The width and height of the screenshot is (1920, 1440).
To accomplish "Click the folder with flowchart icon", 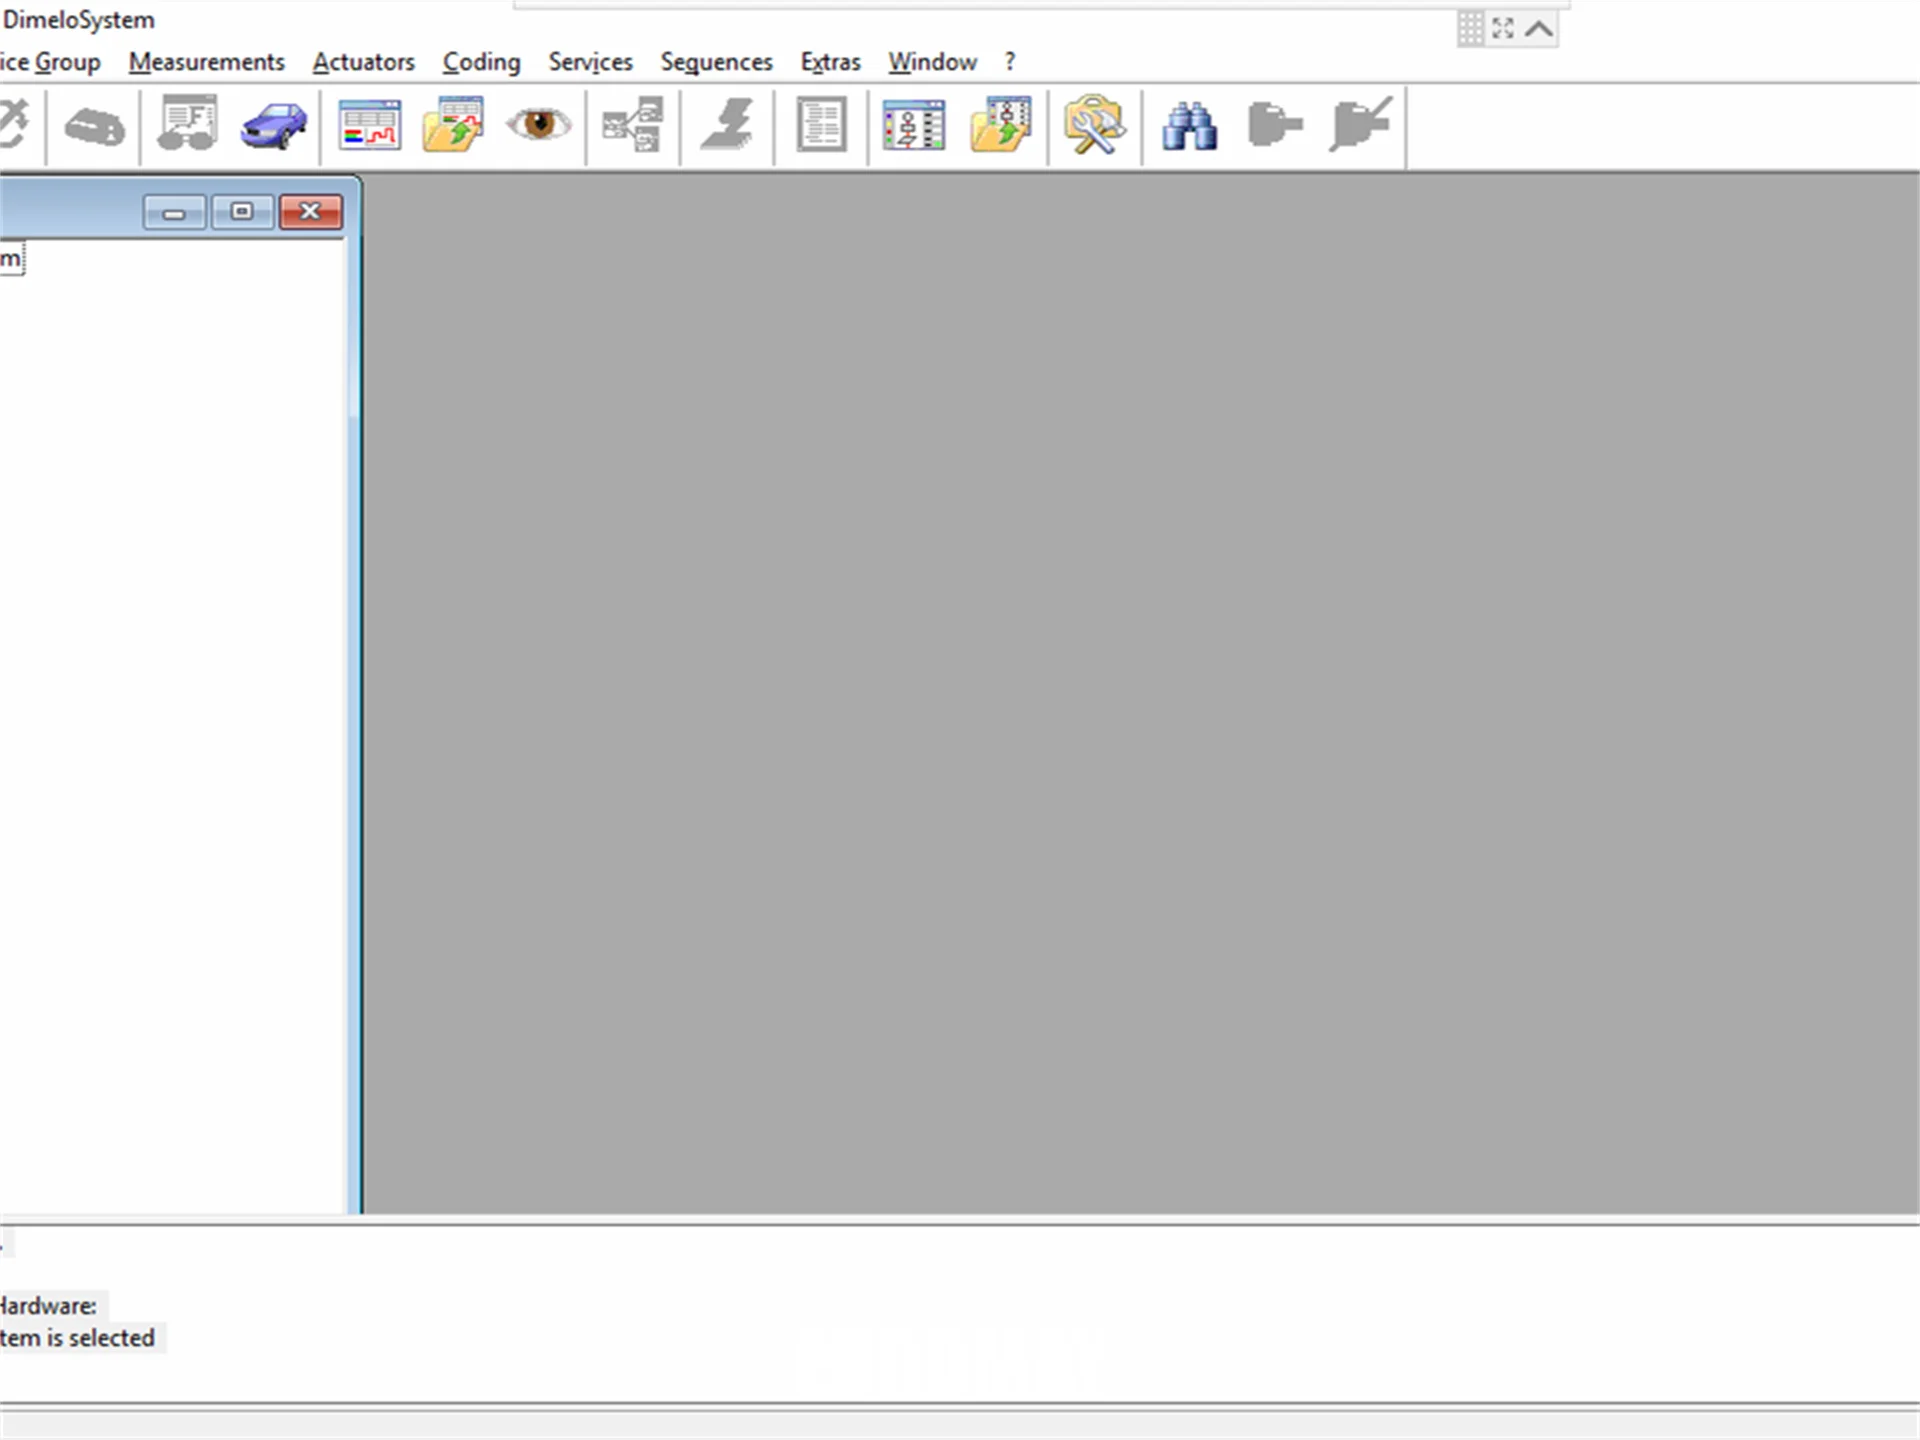I will point(1000,125).
